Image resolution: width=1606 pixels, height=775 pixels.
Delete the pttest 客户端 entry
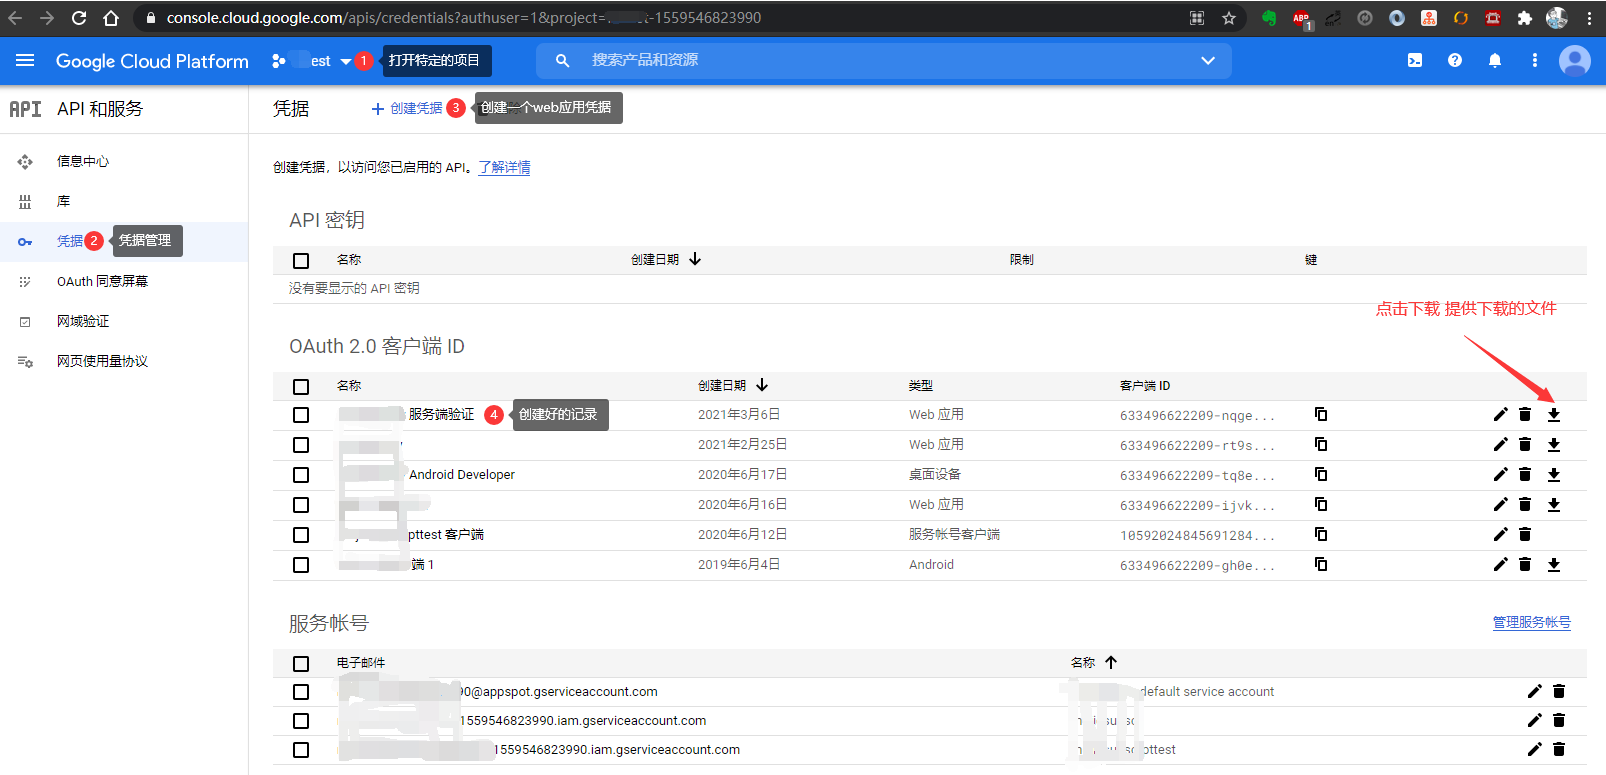(1525, 535)
